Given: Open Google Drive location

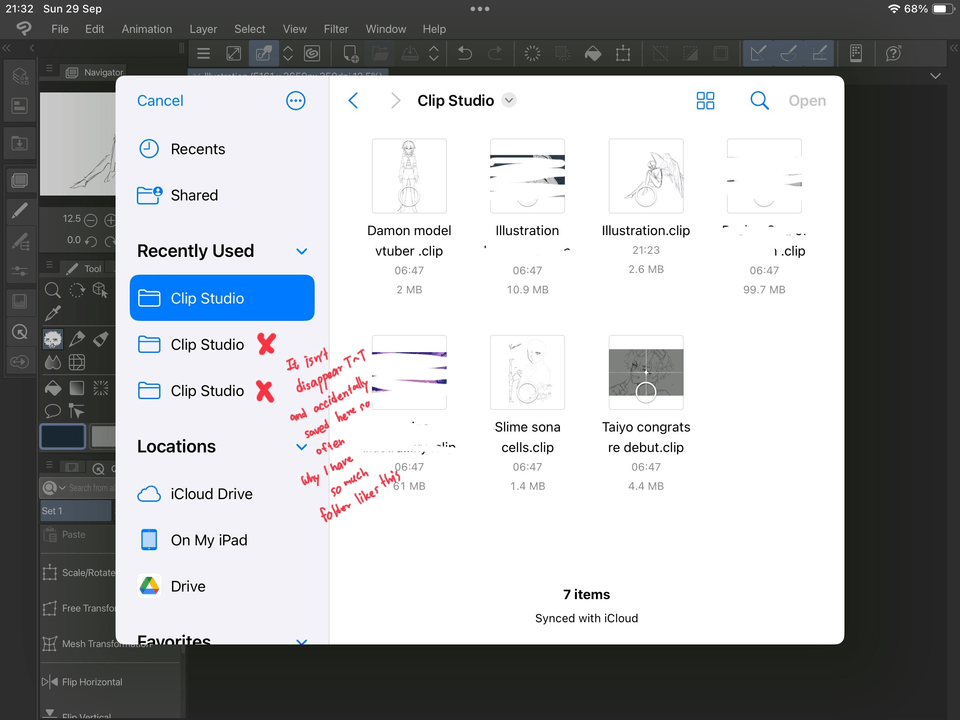Looking at the screenshot, I should [188, 586].
